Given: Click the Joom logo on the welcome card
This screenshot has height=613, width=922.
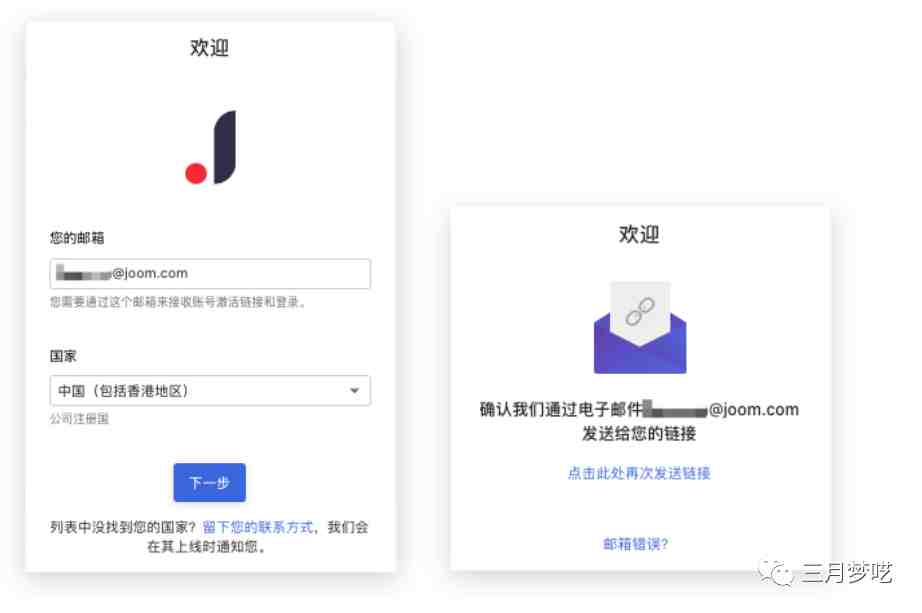Looking at the screenshot, I should [211, 147].
